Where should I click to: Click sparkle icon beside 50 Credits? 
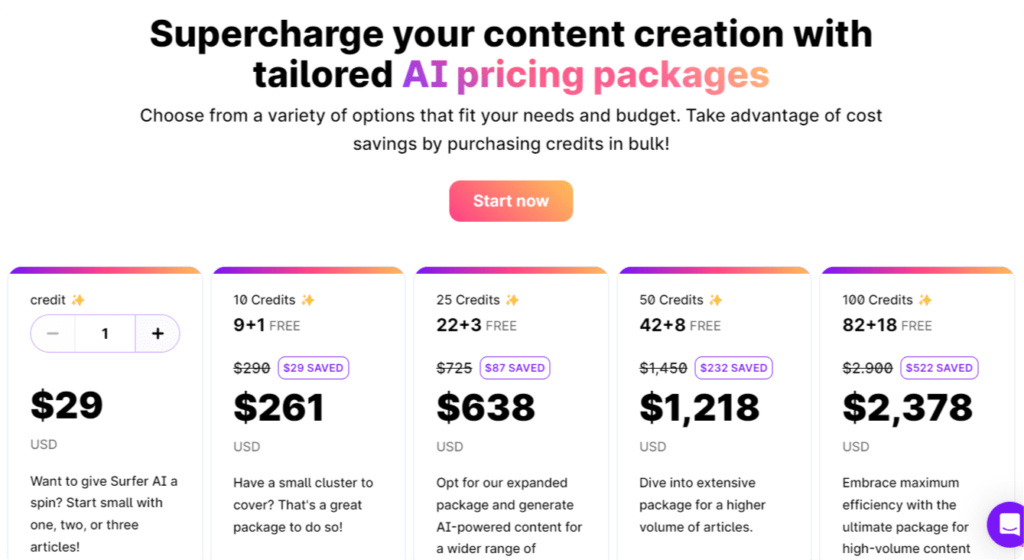tap(716, 300)
